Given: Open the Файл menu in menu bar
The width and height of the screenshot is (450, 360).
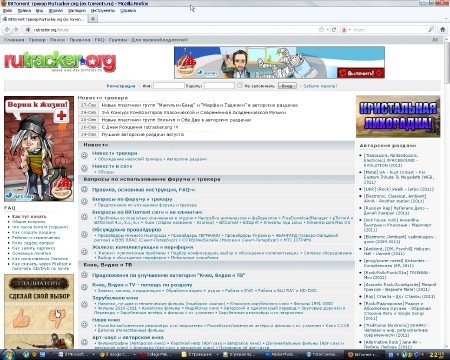Looking at the screenshot, I should click(x=8, y=11).
